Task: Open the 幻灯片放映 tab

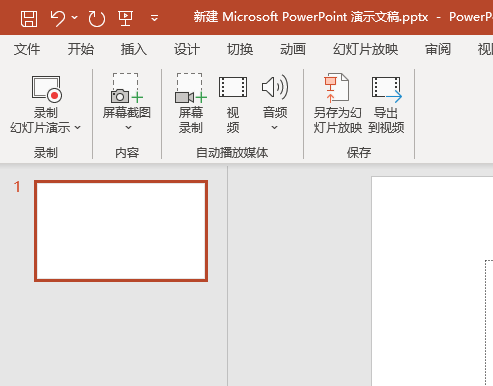Action: pos(365,49)
